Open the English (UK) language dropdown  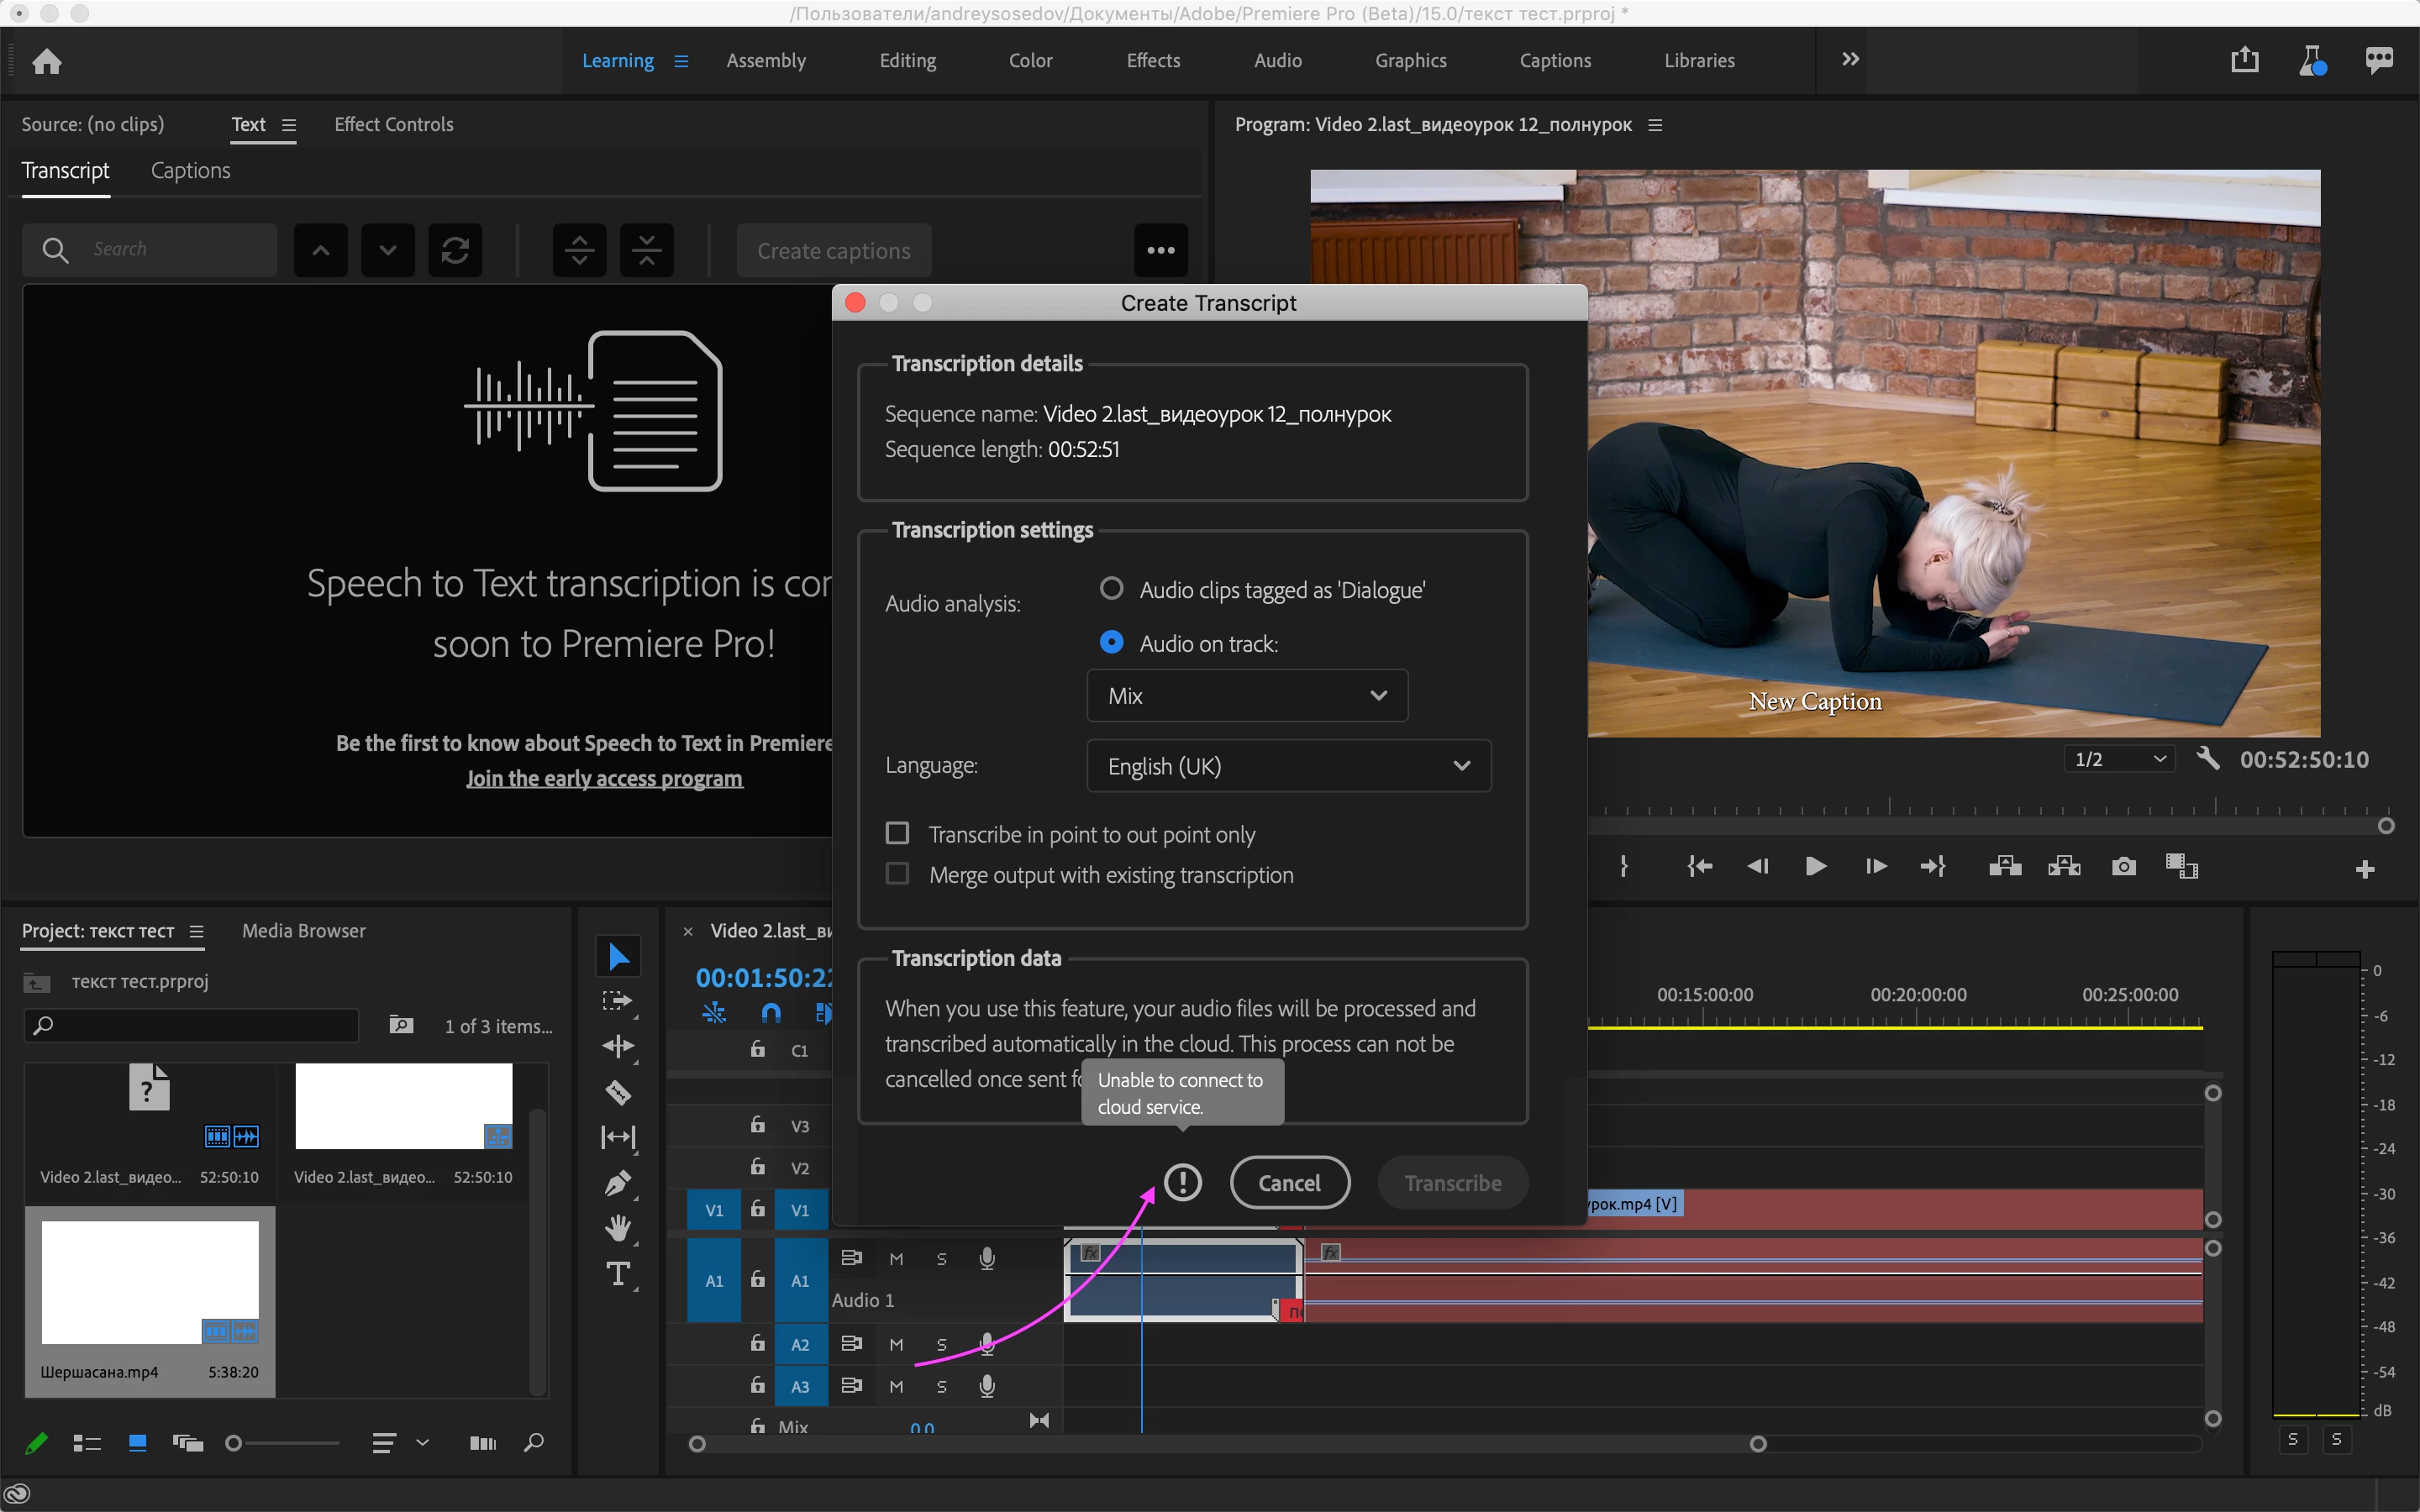coord(1288,766)
